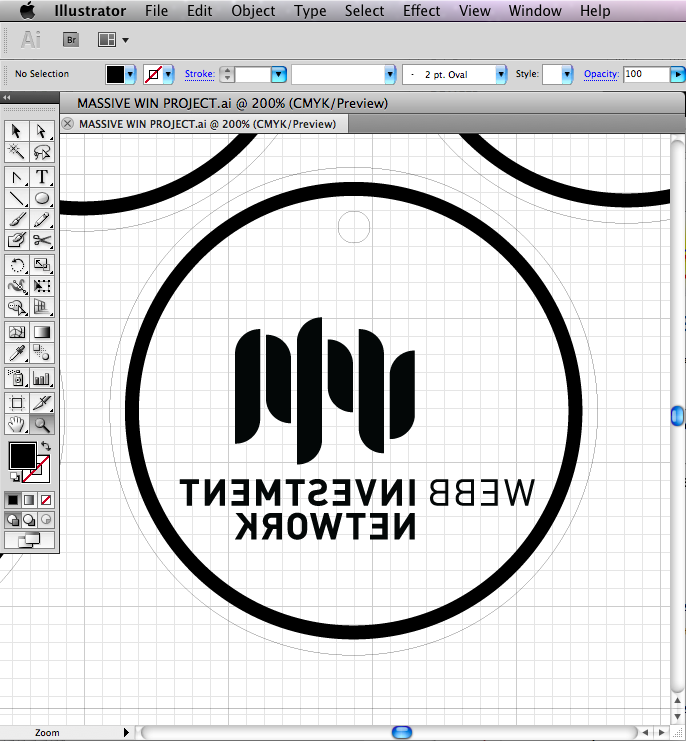The width and height of the screenshot is (686, 741).
Task: Select the Blend tool
Action: click(42, 353)
